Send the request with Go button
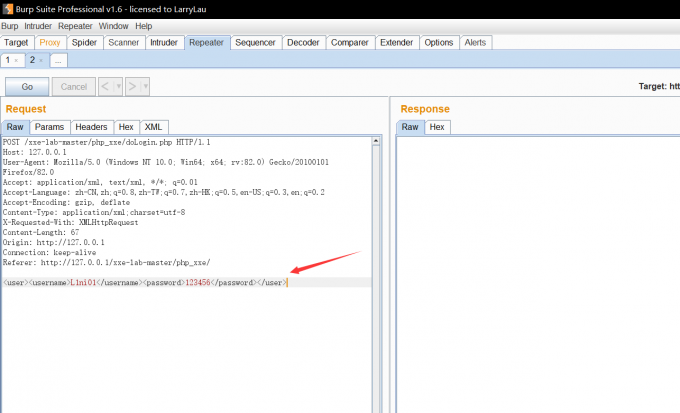Viewport: 680px width, 413px height. (x=27, y=87)
